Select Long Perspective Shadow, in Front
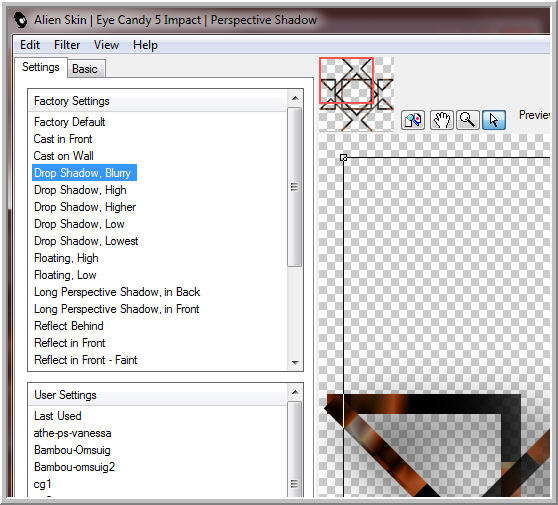Image resolution: width=558 pixels, height=505 pixels. (116, 309)
